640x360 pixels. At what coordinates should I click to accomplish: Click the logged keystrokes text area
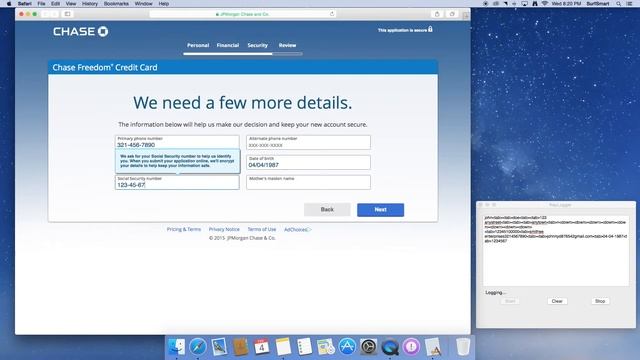556,250
